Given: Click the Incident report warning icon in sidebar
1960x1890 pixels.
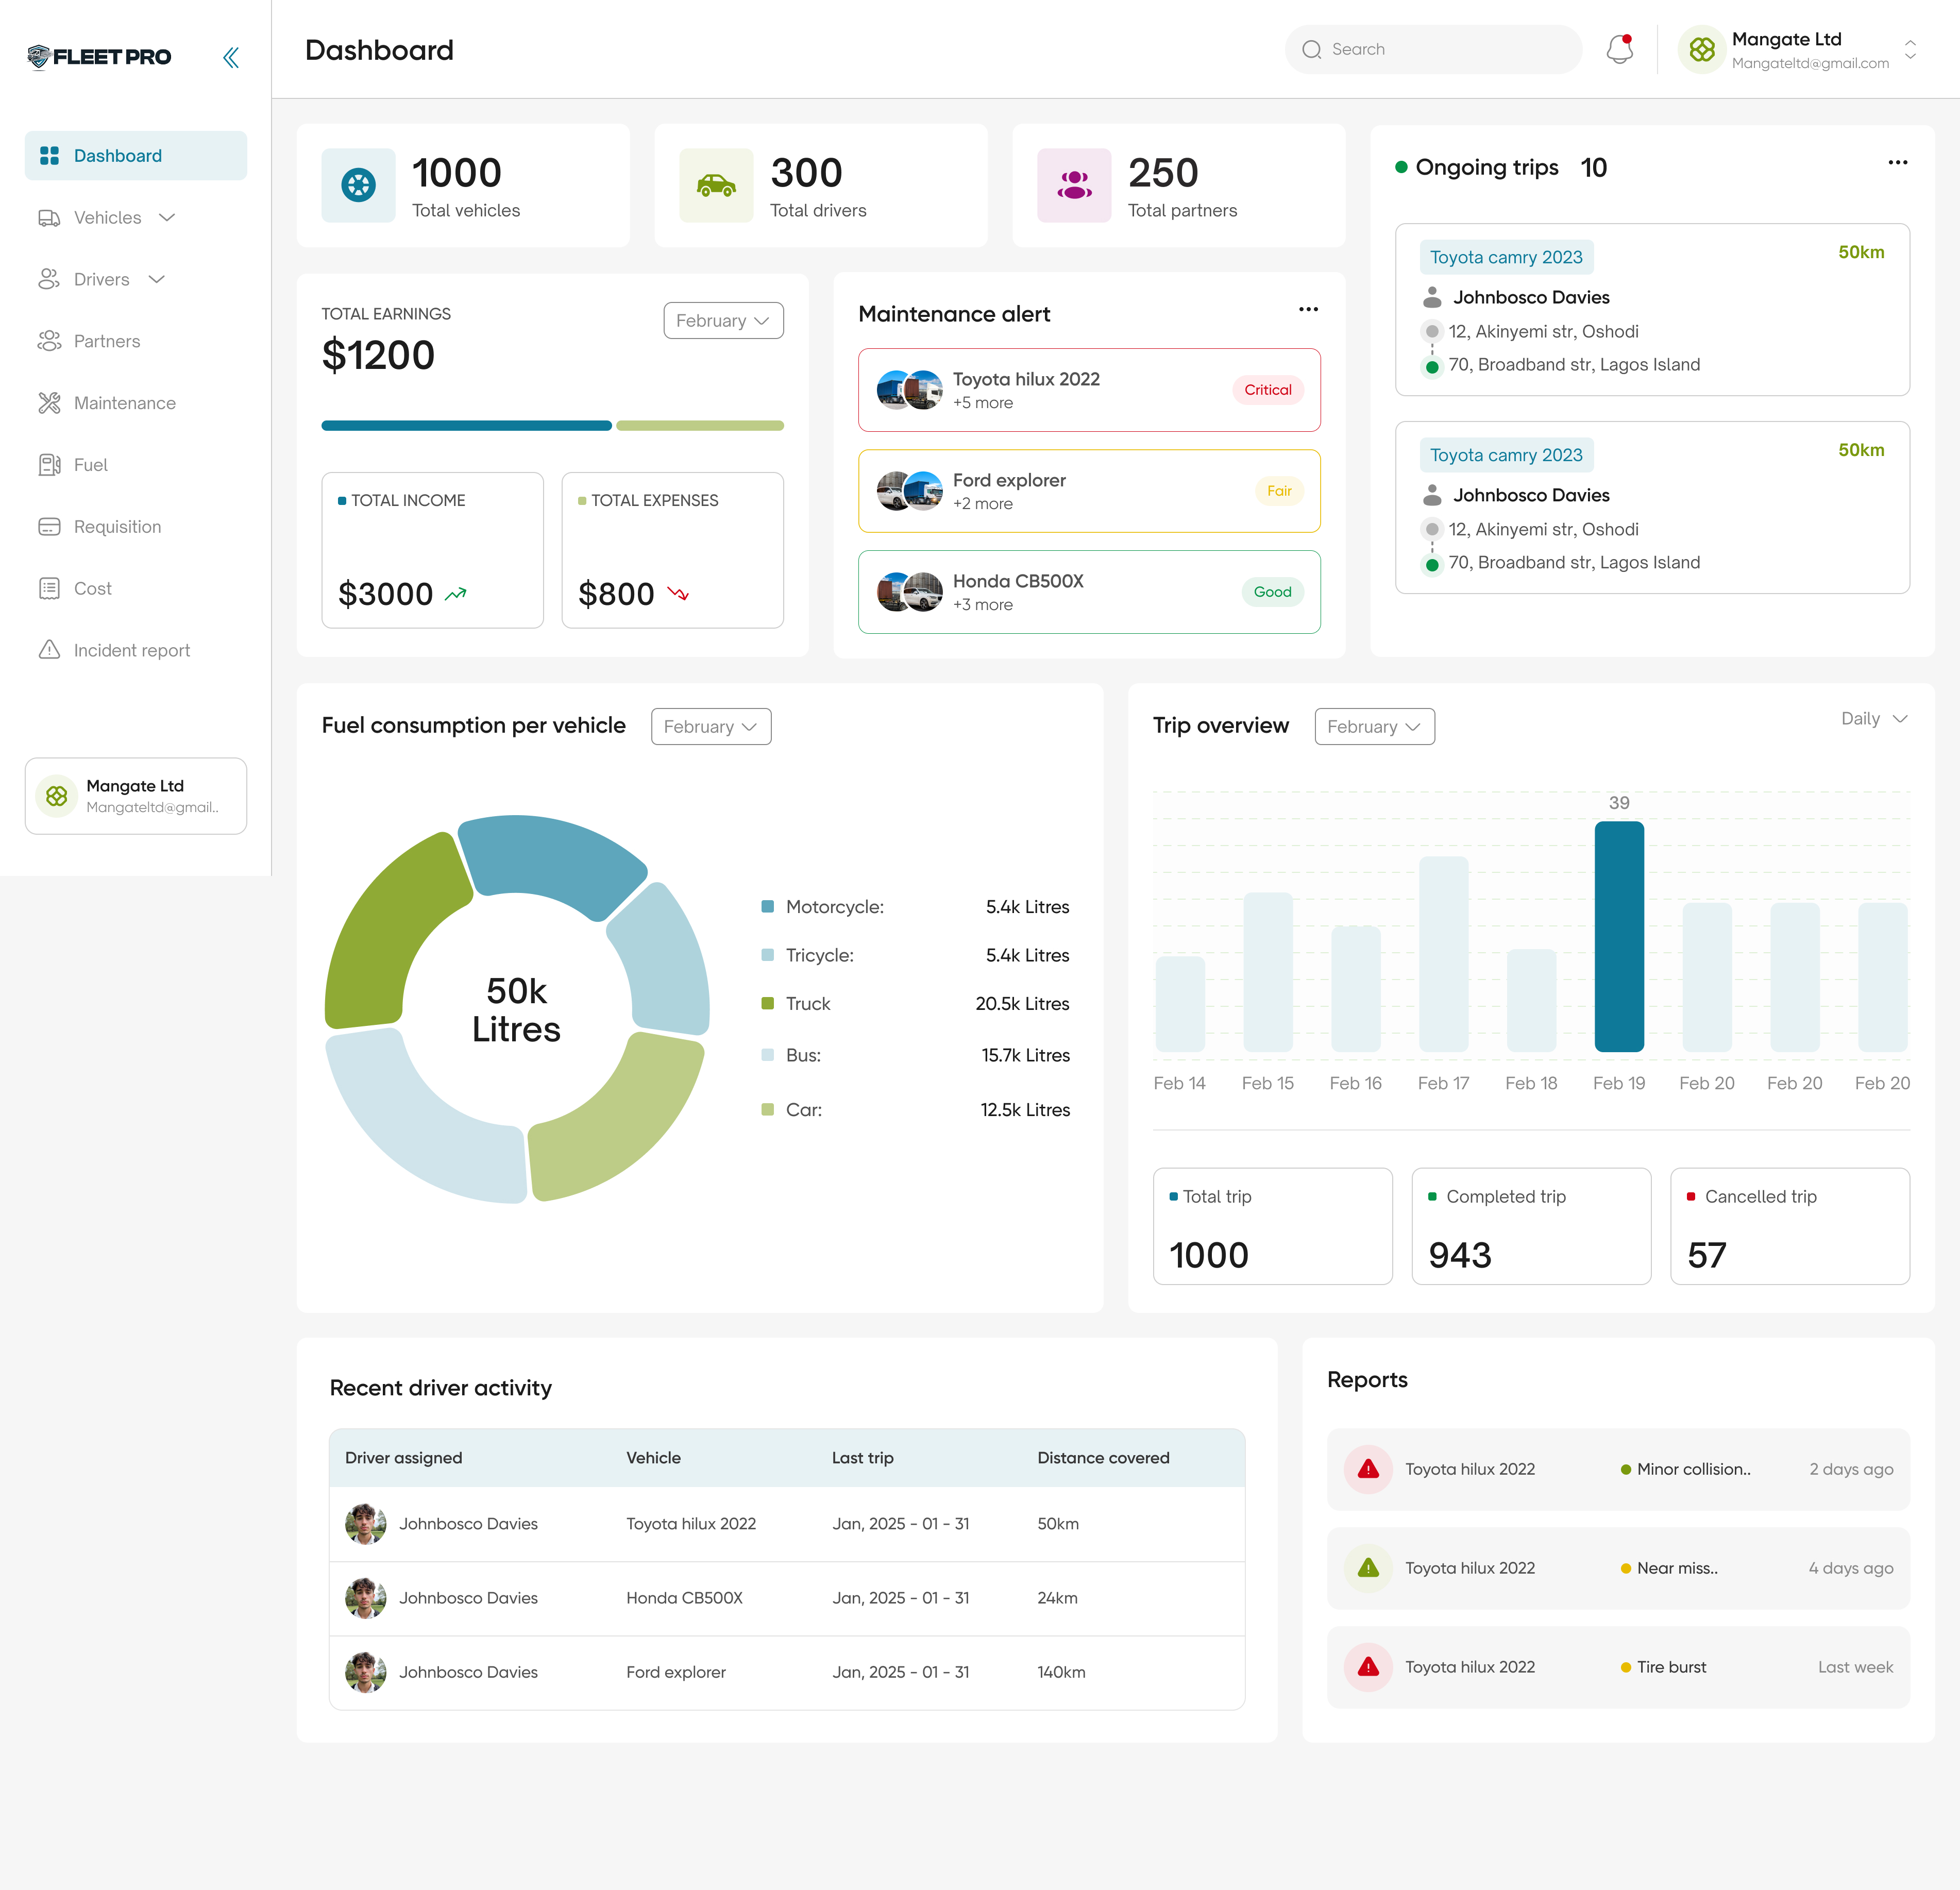Looking at the screenshot, I should (x=49, y=650).
